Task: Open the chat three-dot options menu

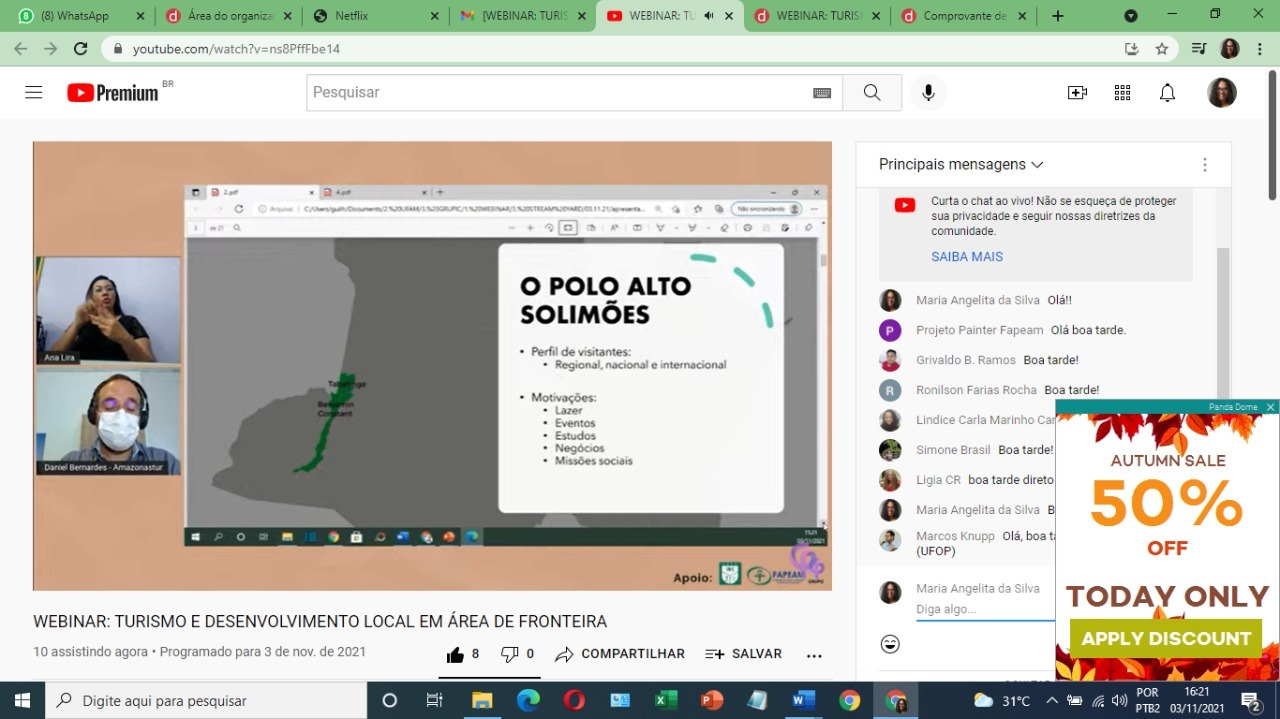Action: [1204, 164]
